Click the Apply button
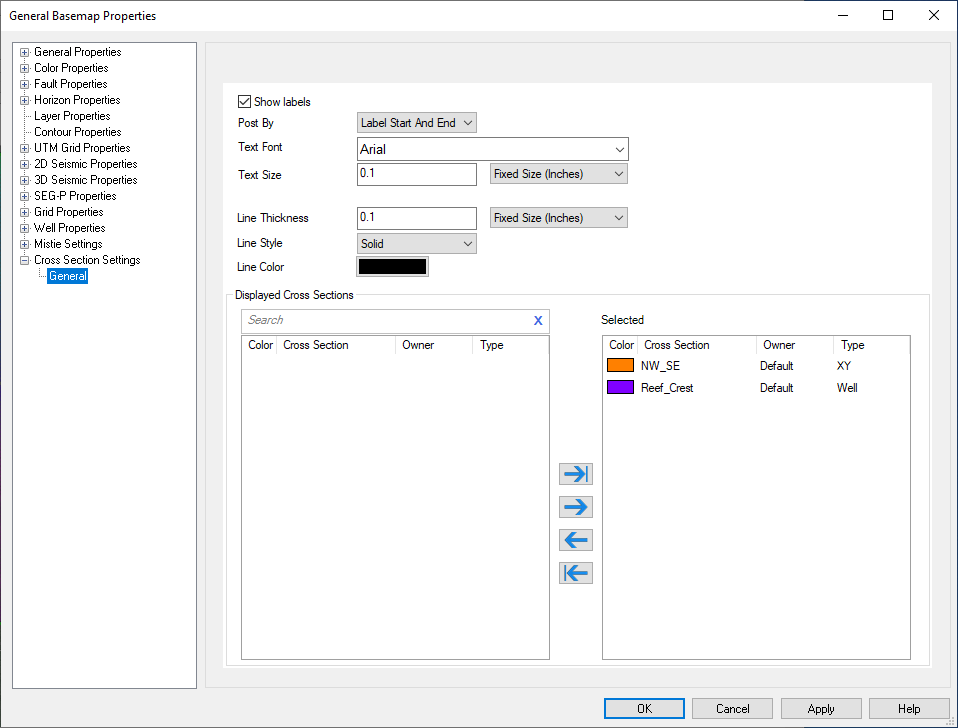Viewport: 958px width, 728px height. coord(821,709)
